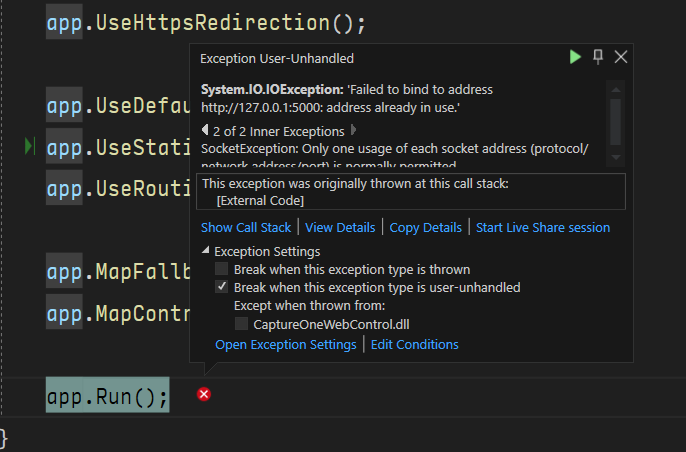This screenshot has width=686, height=452.
Task: Collapse the Exception Settings section
Action: 206,251
